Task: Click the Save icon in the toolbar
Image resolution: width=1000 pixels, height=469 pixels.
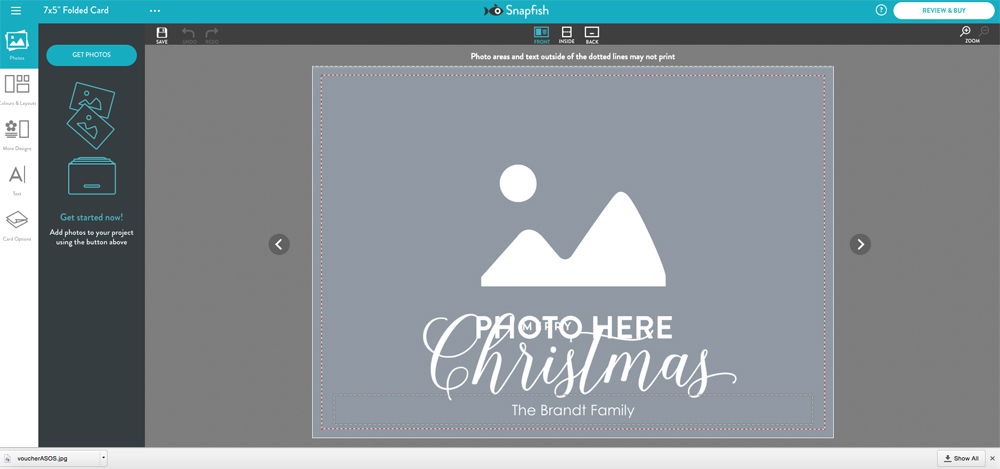Action: 162,35
